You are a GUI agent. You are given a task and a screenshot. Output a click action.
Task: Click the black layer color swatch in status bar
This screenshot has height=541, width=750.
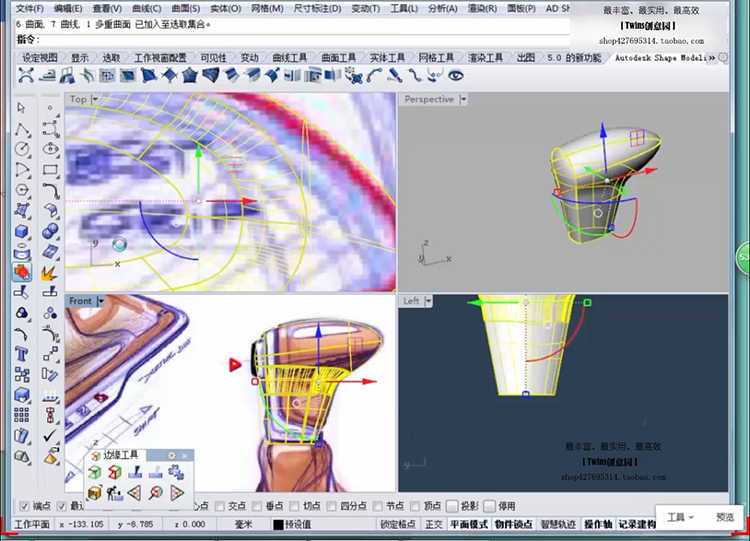[278, 524]
